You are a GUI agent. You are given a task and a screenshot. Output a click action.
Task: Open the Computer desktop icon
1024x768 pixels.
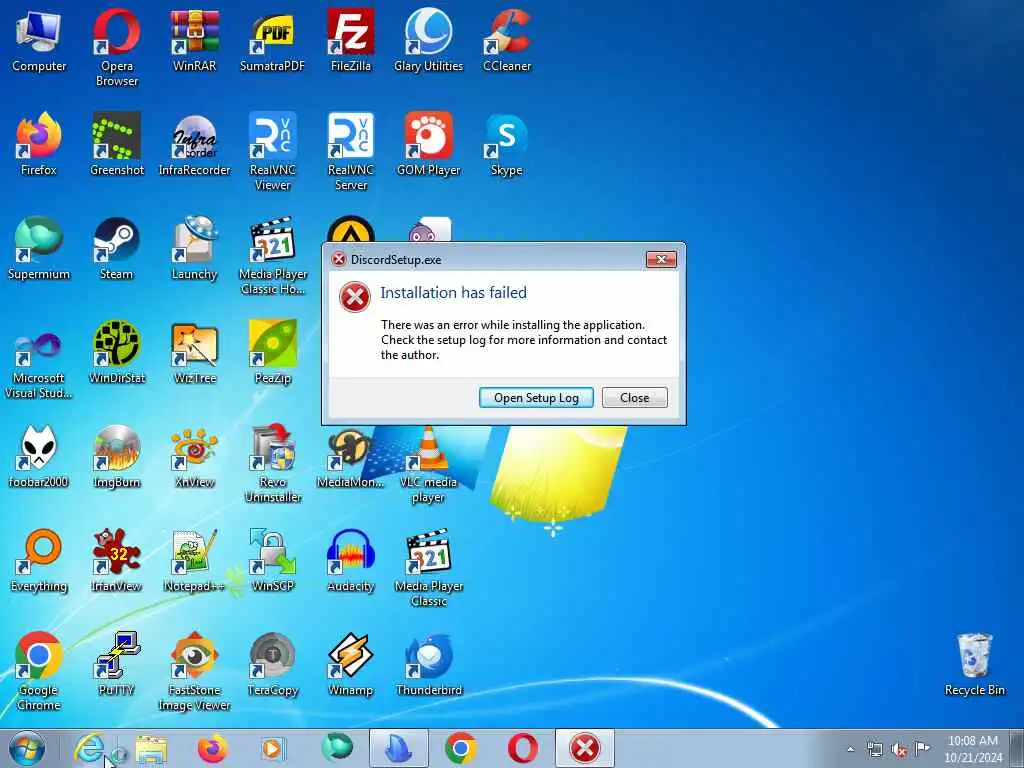pos(39,40)
